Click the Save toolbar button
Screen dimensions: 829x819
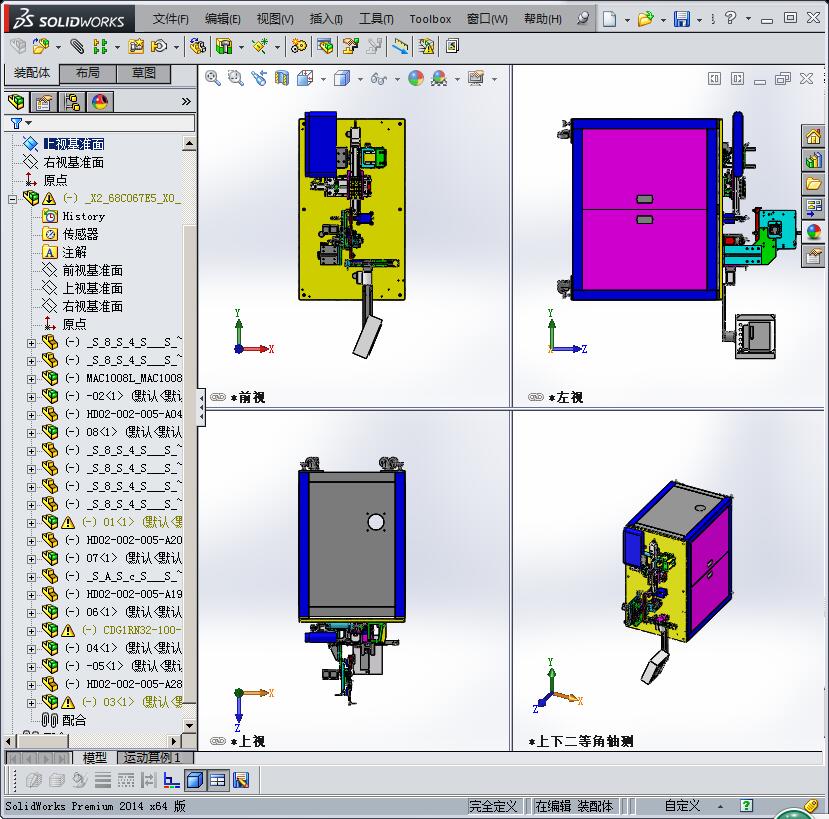(682, 20)
